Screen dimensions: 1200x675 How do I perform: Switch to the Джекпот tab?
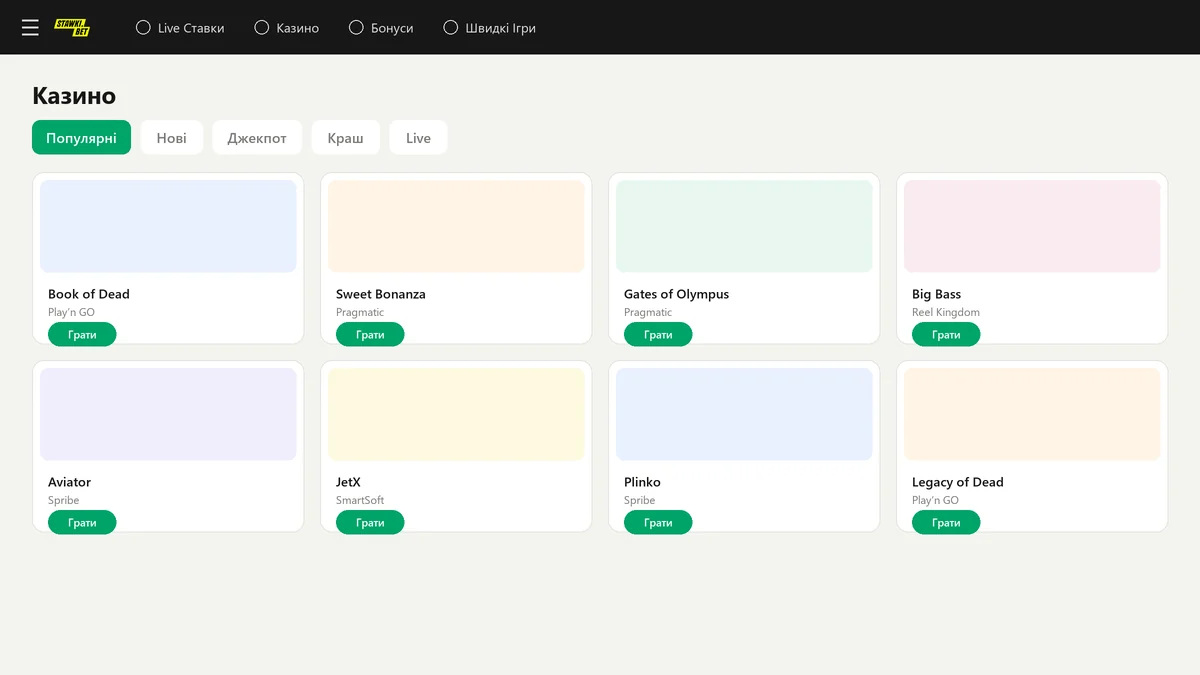point(257,138)
